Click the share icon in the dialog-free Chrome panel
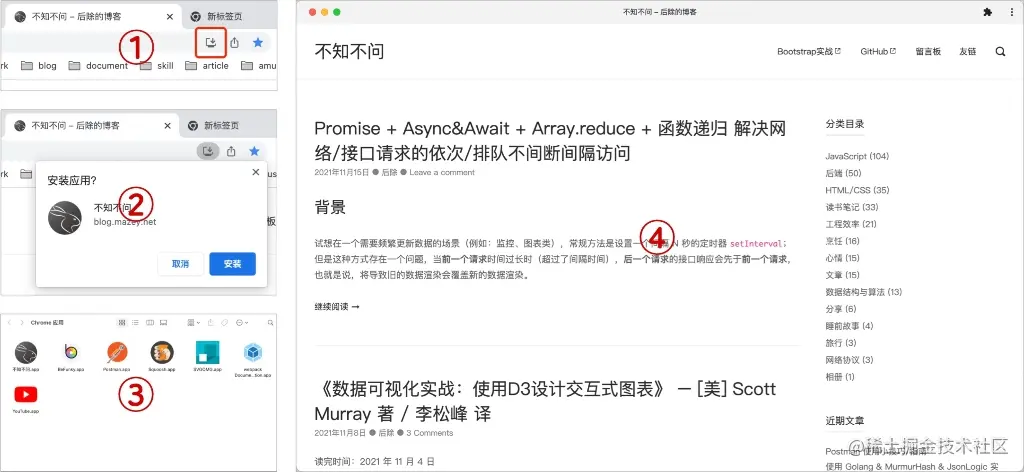Viewport: 1024px width, 472px height. 234,42
